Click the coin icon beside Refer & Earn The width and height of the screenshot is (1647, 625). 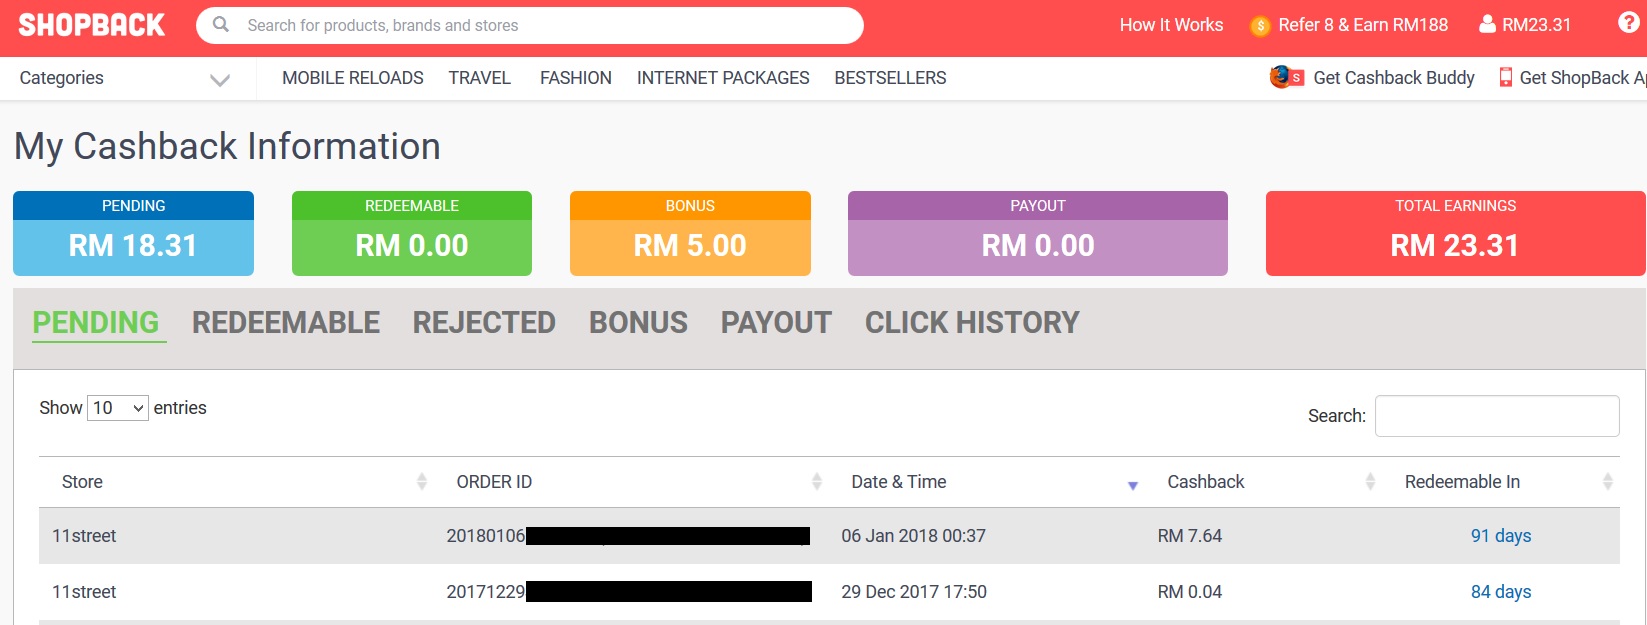pyautogui.click(x=1260, y=26)
